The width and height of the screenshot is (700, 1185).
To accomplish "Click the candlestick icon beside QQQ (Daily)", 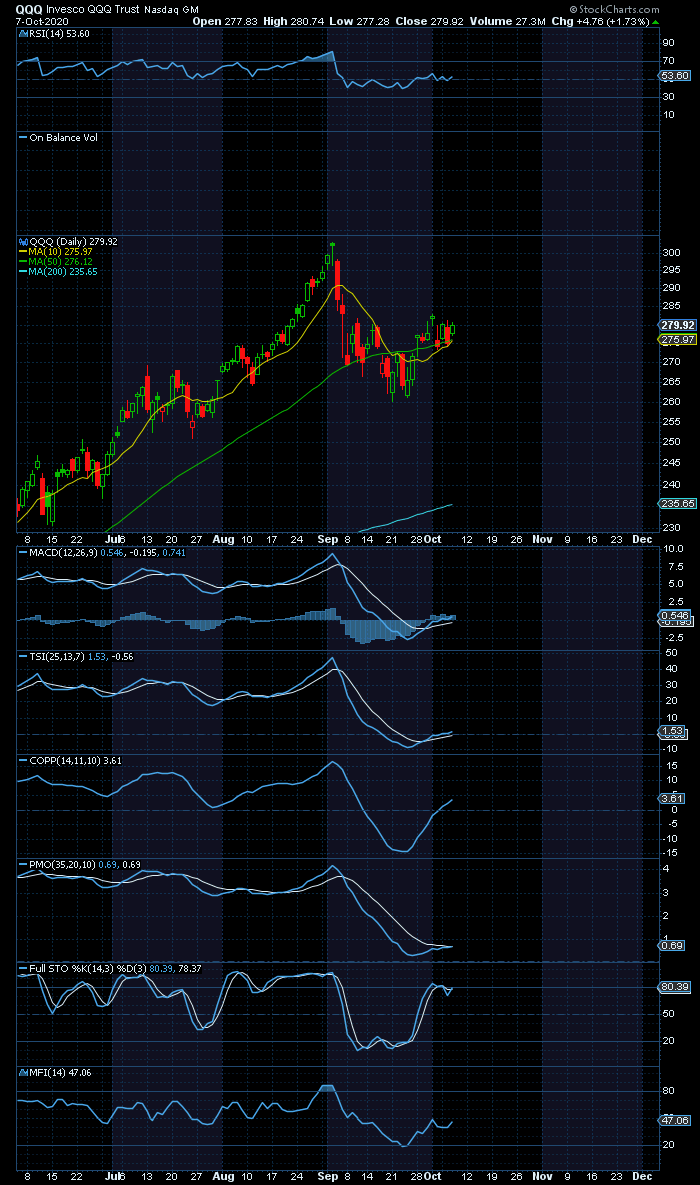I will (x=21, y=242).
